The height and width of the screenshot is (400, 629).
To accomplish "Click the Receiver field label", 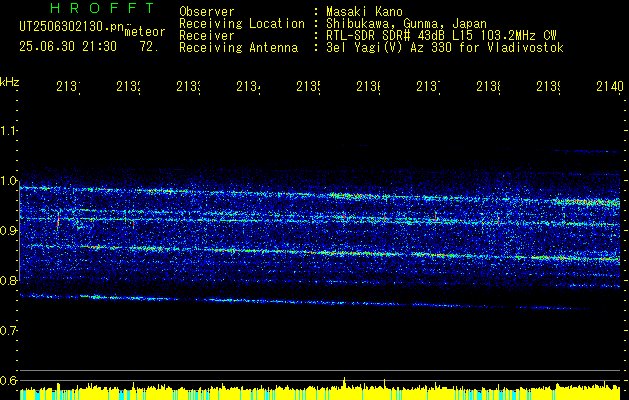I will pos(207,36).
